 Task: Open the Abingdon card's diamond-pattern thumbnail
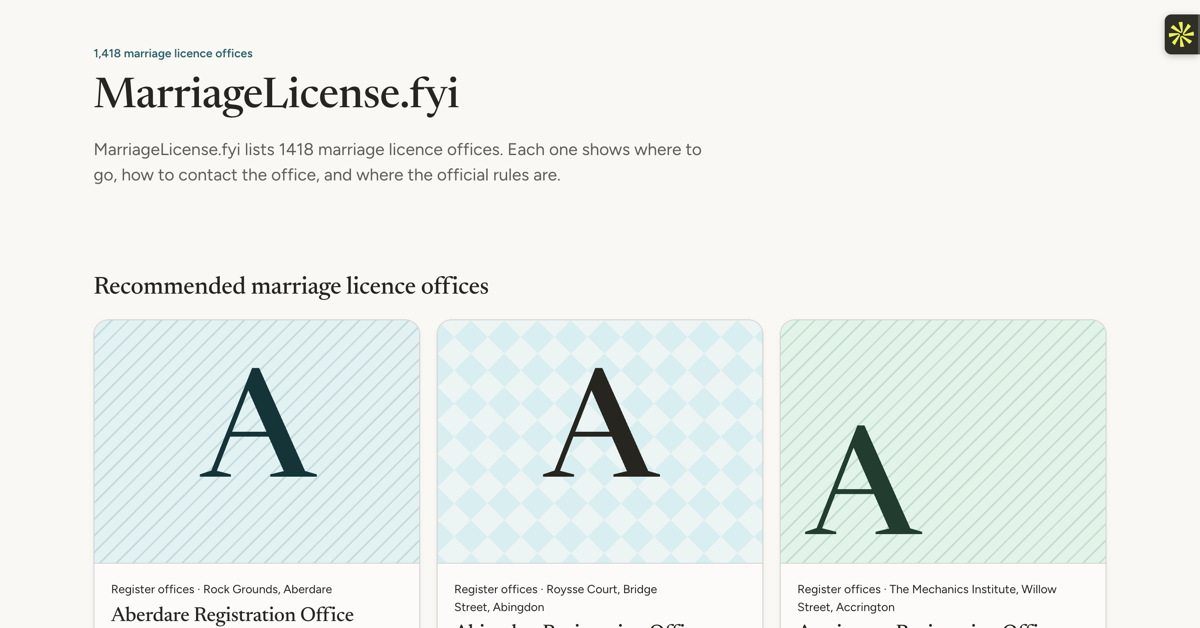[600, 442]
